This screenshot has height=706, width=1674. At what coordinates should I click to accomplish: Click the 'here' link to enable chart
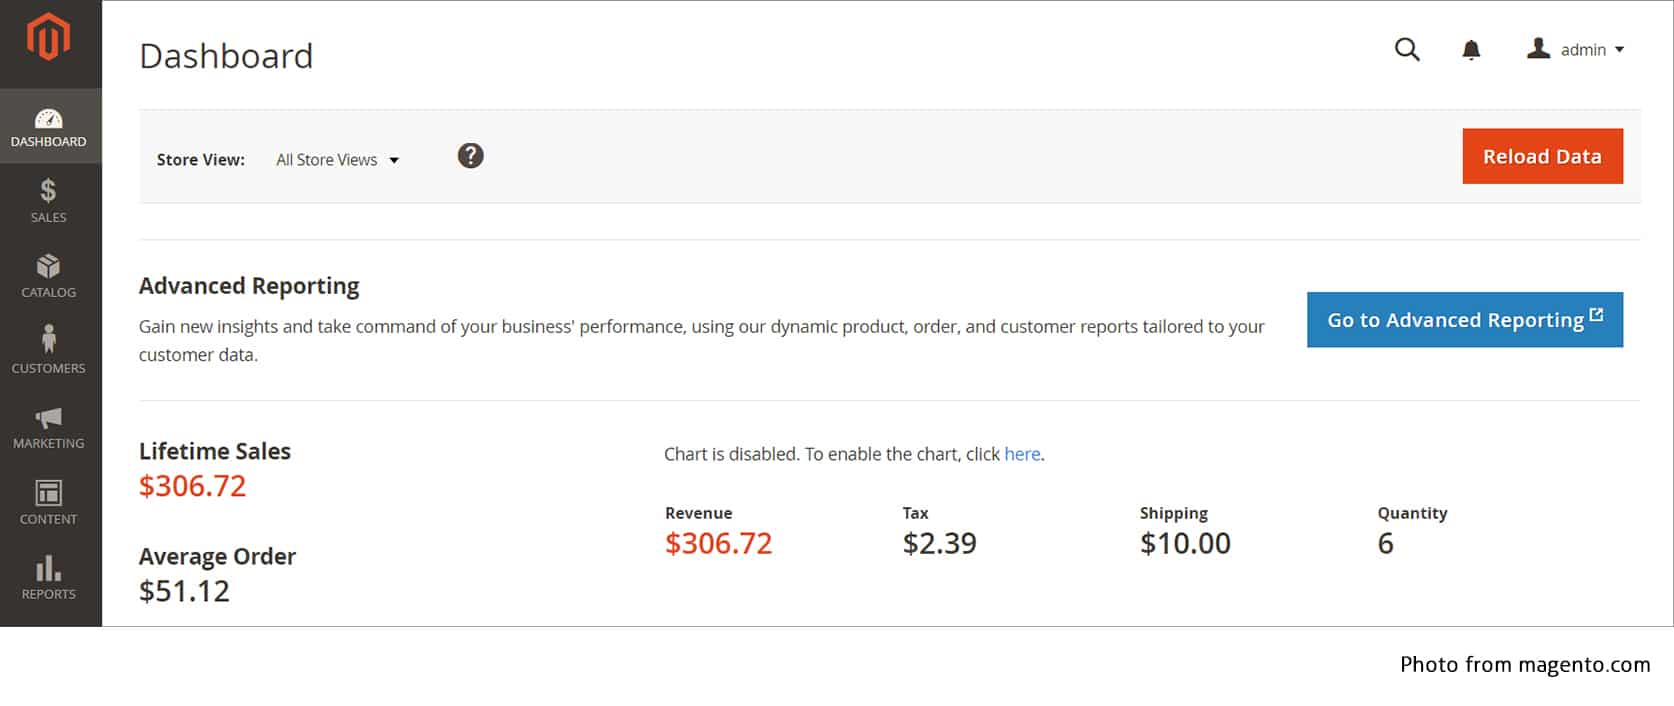click(1022, 454)
